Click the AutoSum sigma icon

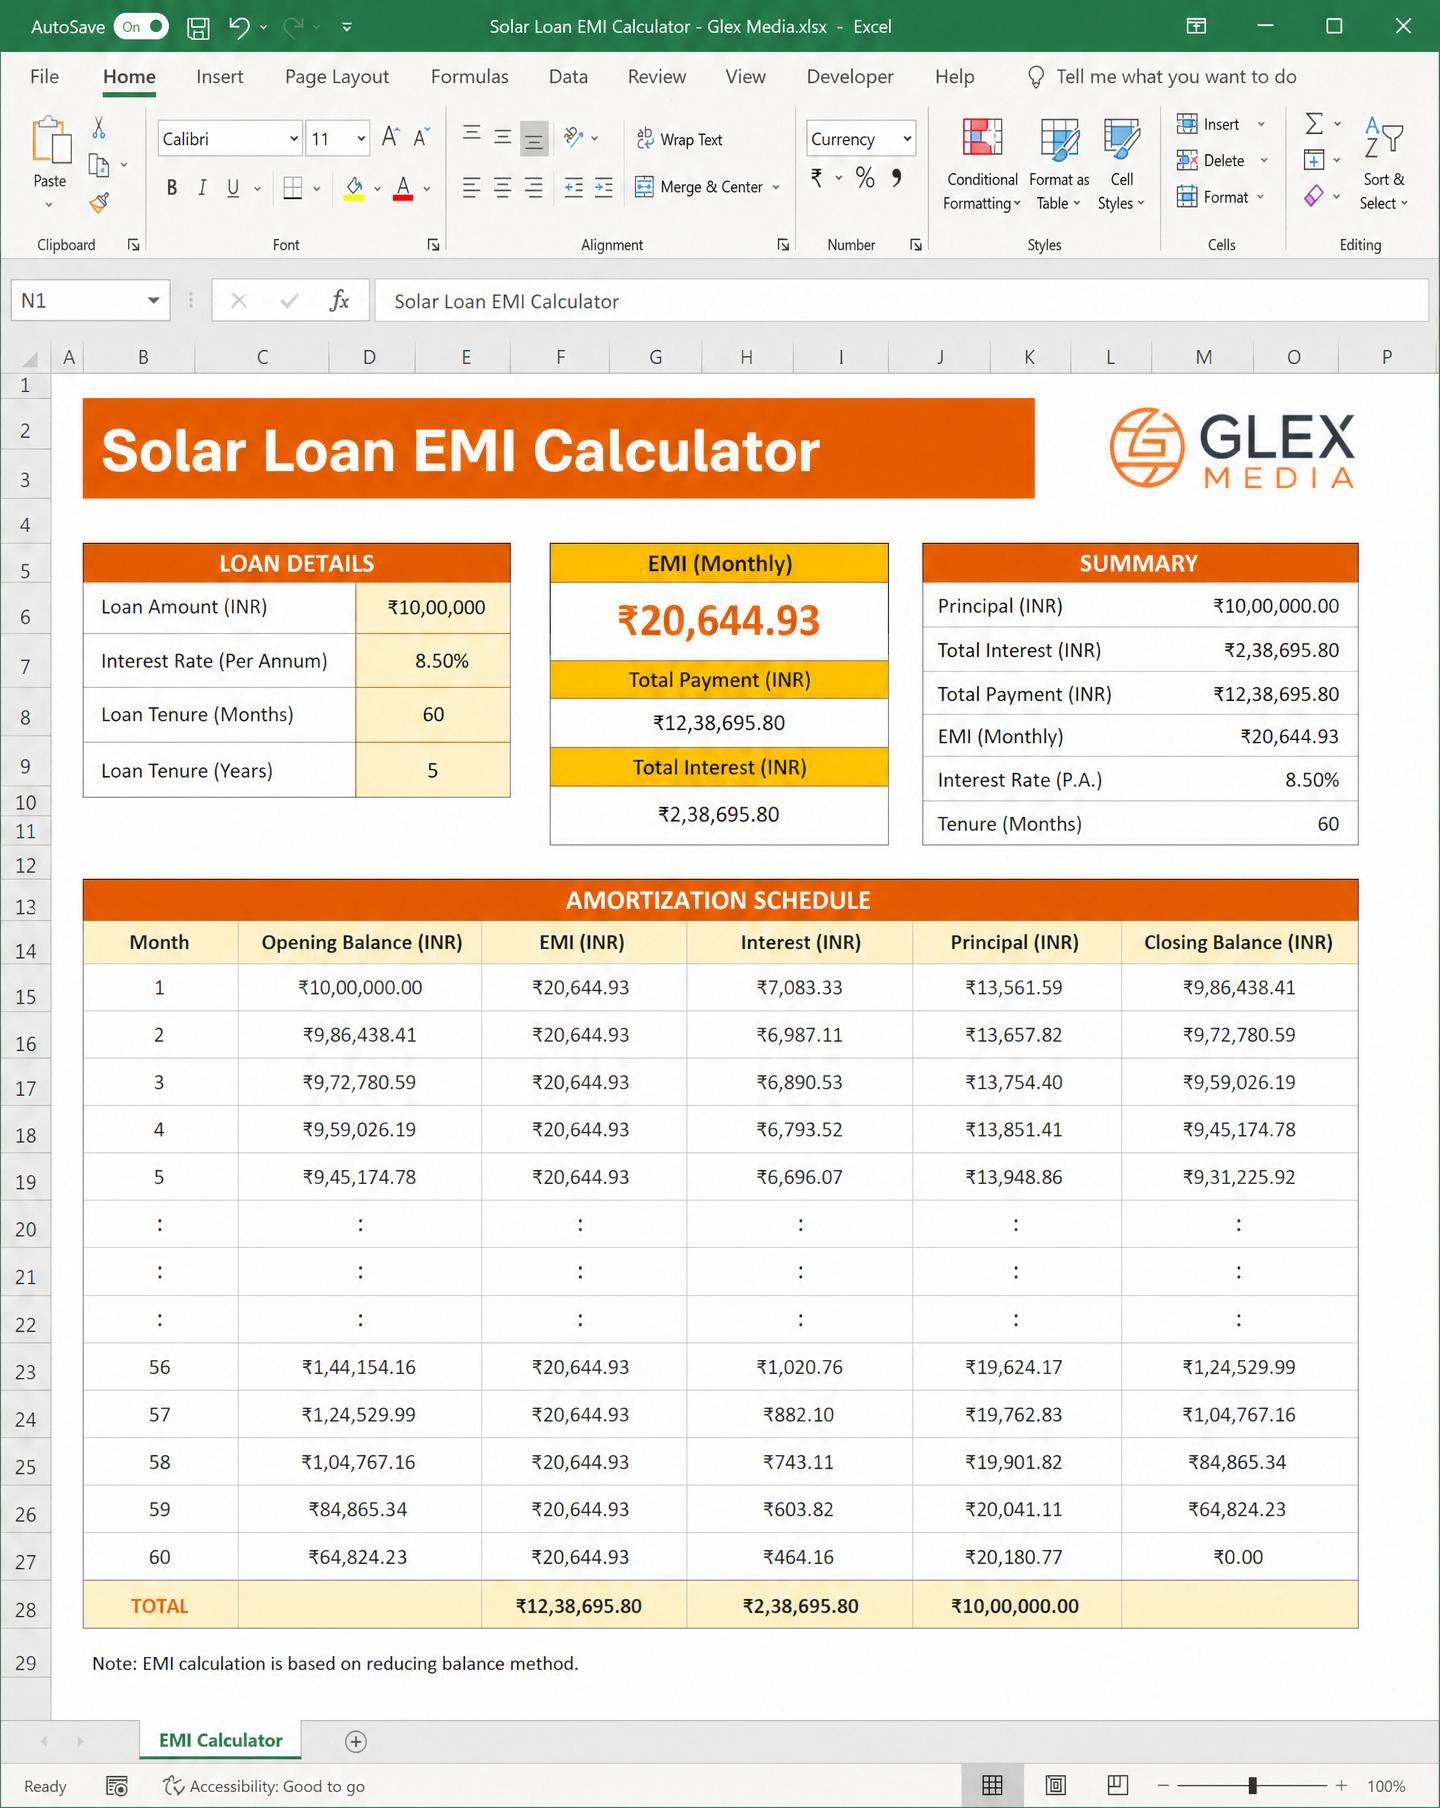coord(1314,124)
